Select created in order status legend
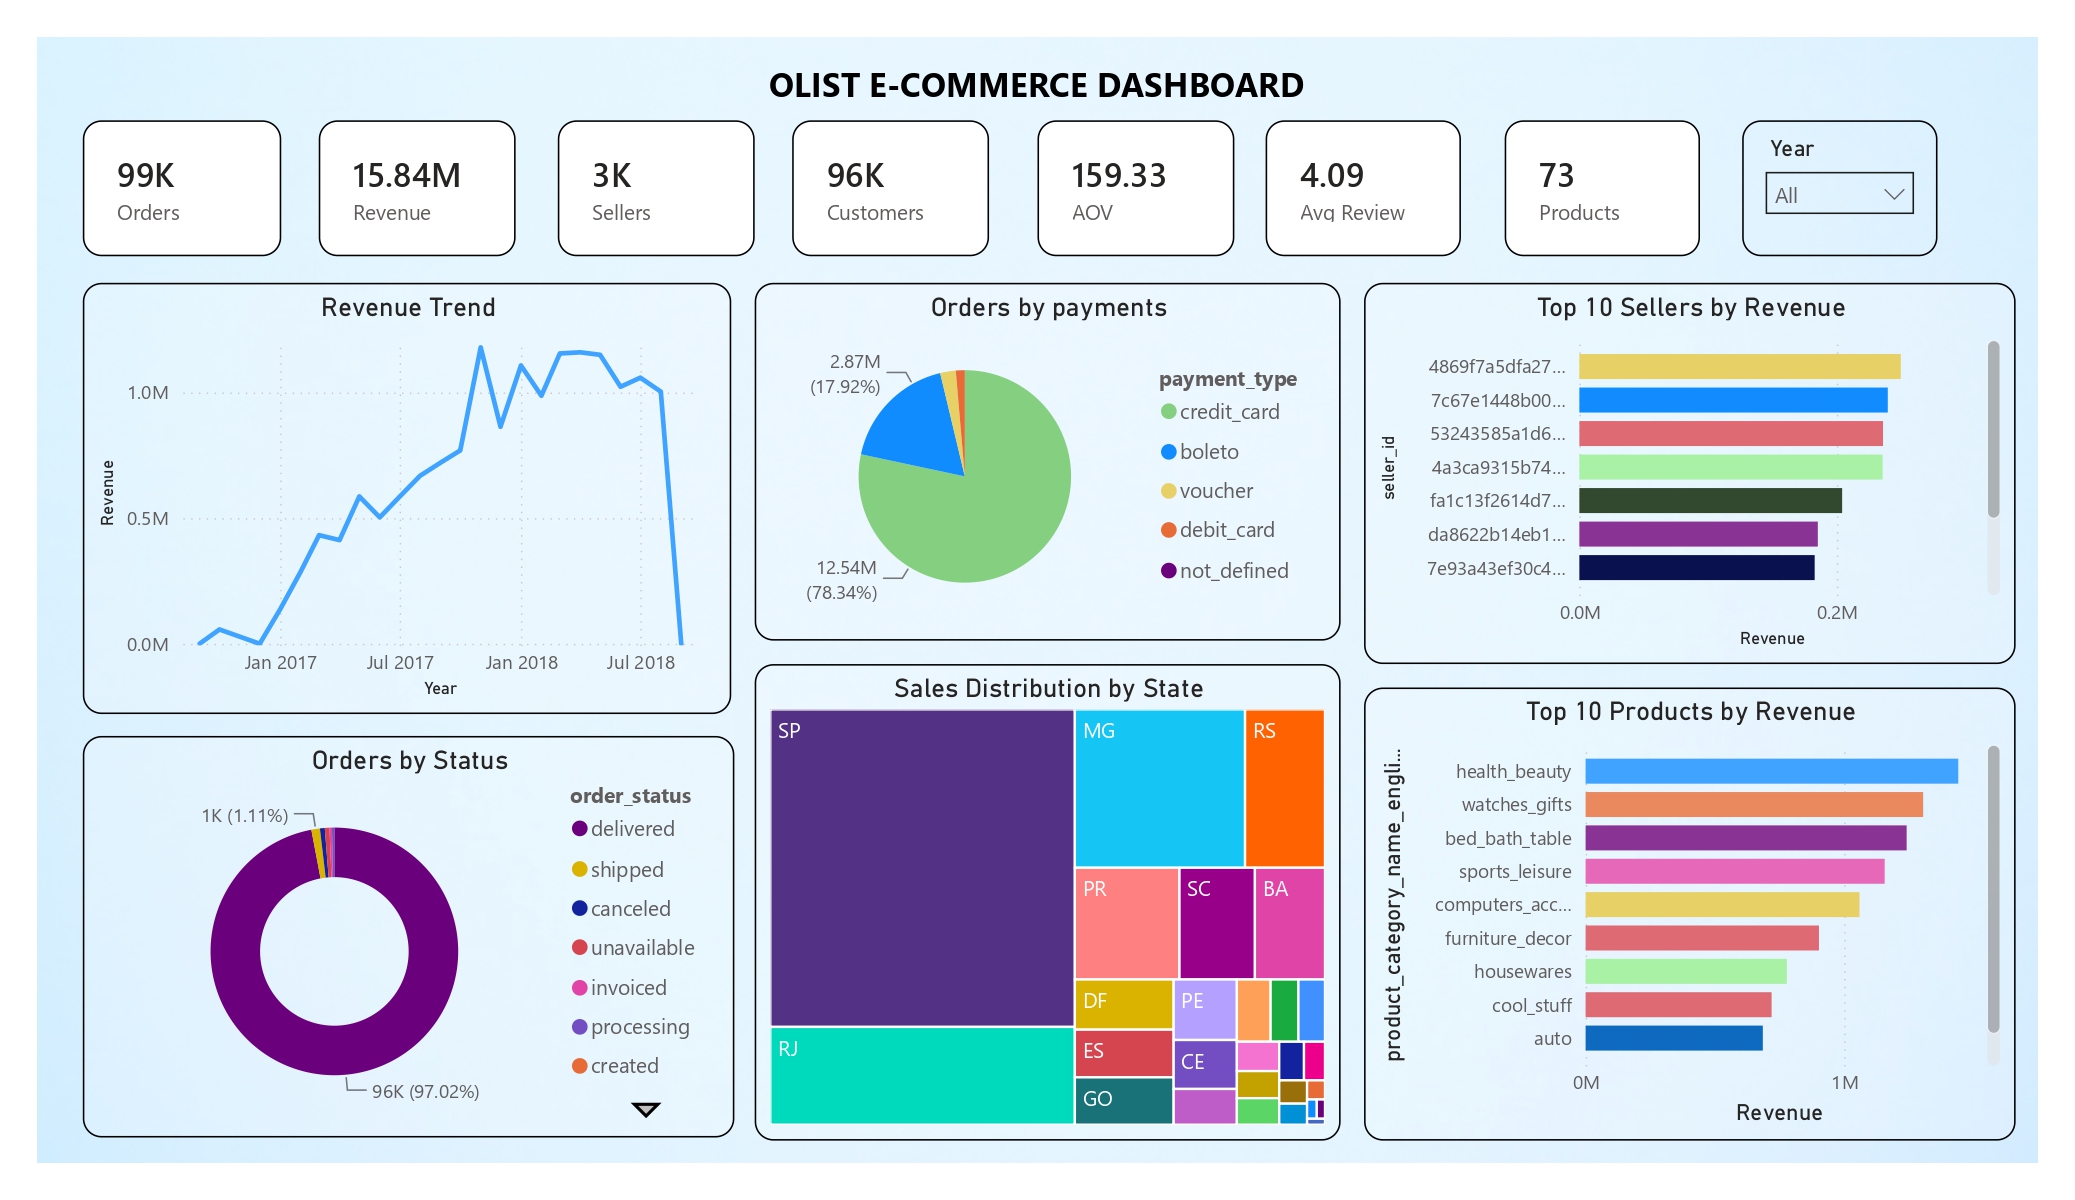Screen dimensions: 2075x1200 (x=615, y=1065)
